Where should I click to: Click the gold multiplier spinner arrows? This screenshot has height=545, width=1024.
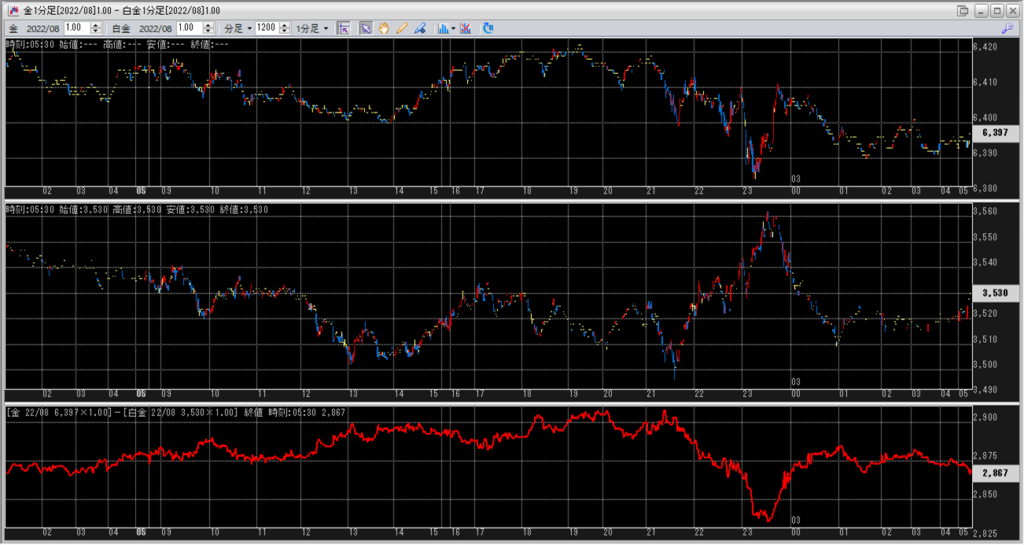click(96, 28)
